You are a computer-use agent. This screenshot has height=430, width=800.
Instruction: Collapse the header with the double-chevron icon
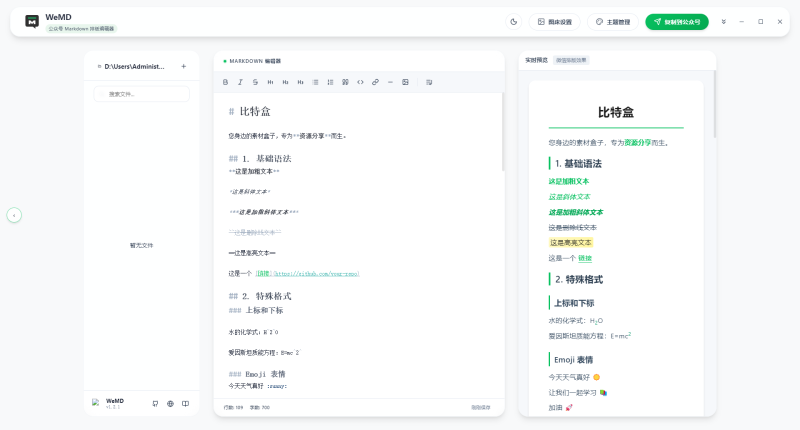coord(723,22)
